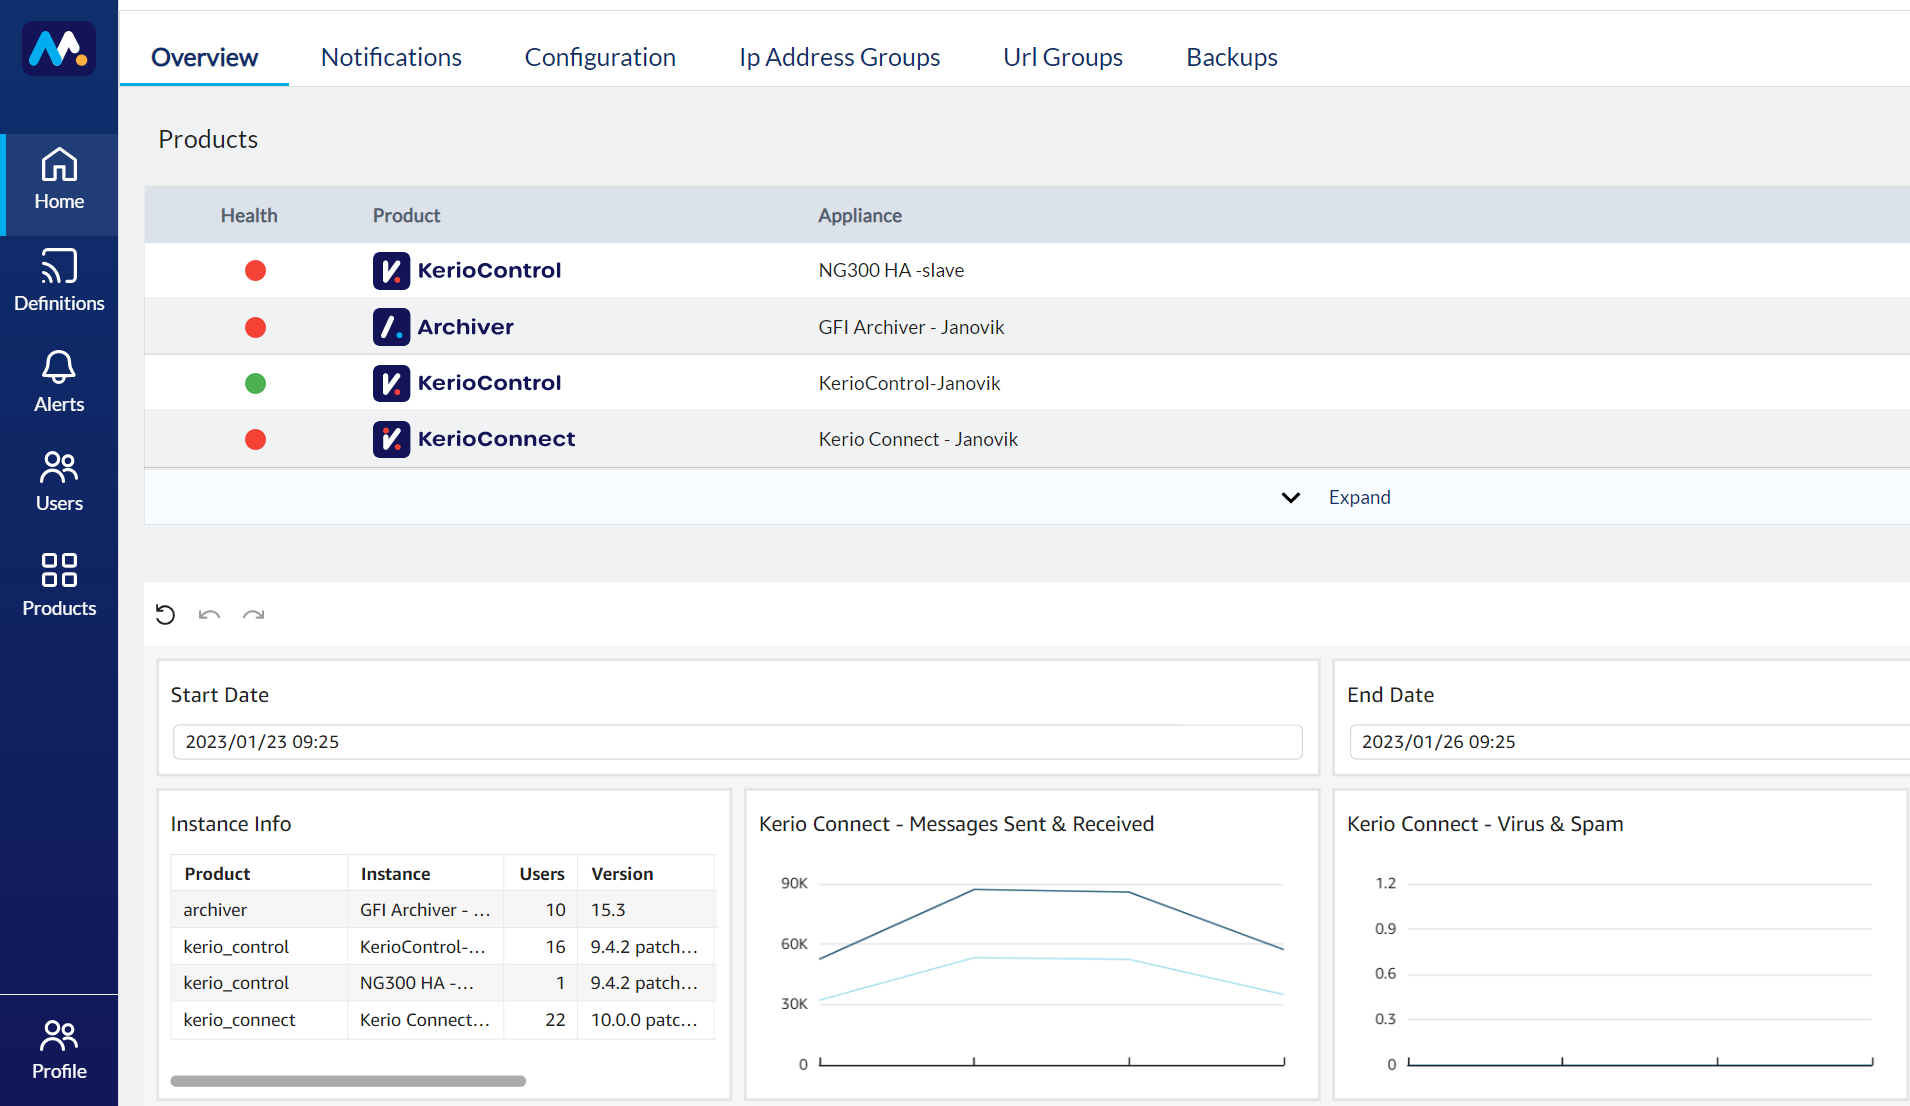Click version cell 15.3
The height and width of the screenshot is (1106, 1910).
pos(608,910)
